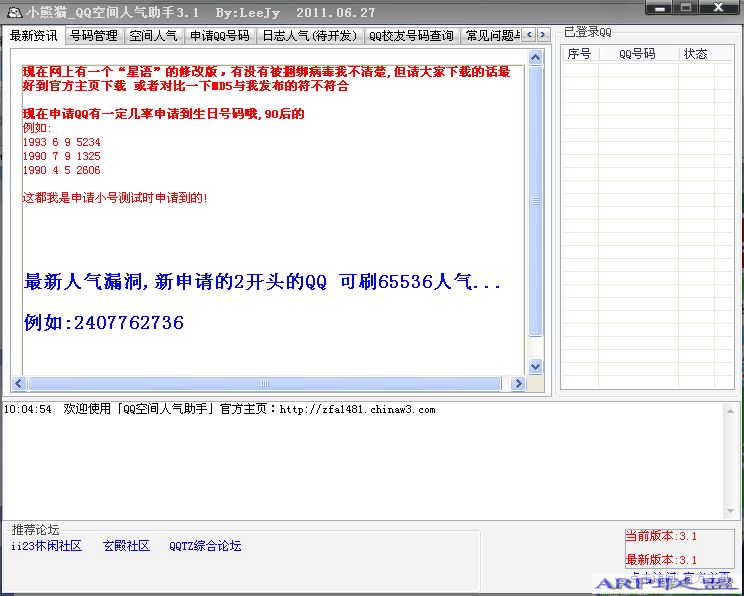Visit the 玄殿社区 forum link
Image resolution: width=744 pixels, height=596 pixels.
click(126, 546)
